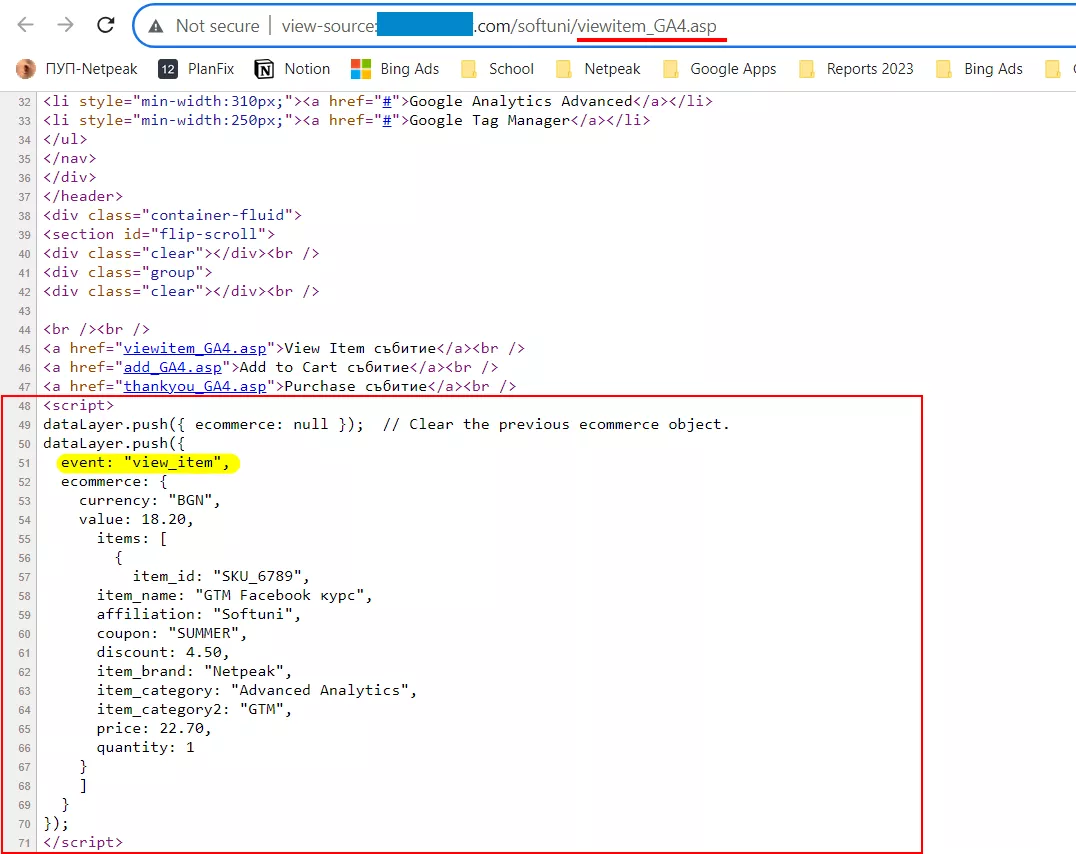Click the text currency: "BGN"
Viewport: 1076px width, 854px height.
[149, 500]
